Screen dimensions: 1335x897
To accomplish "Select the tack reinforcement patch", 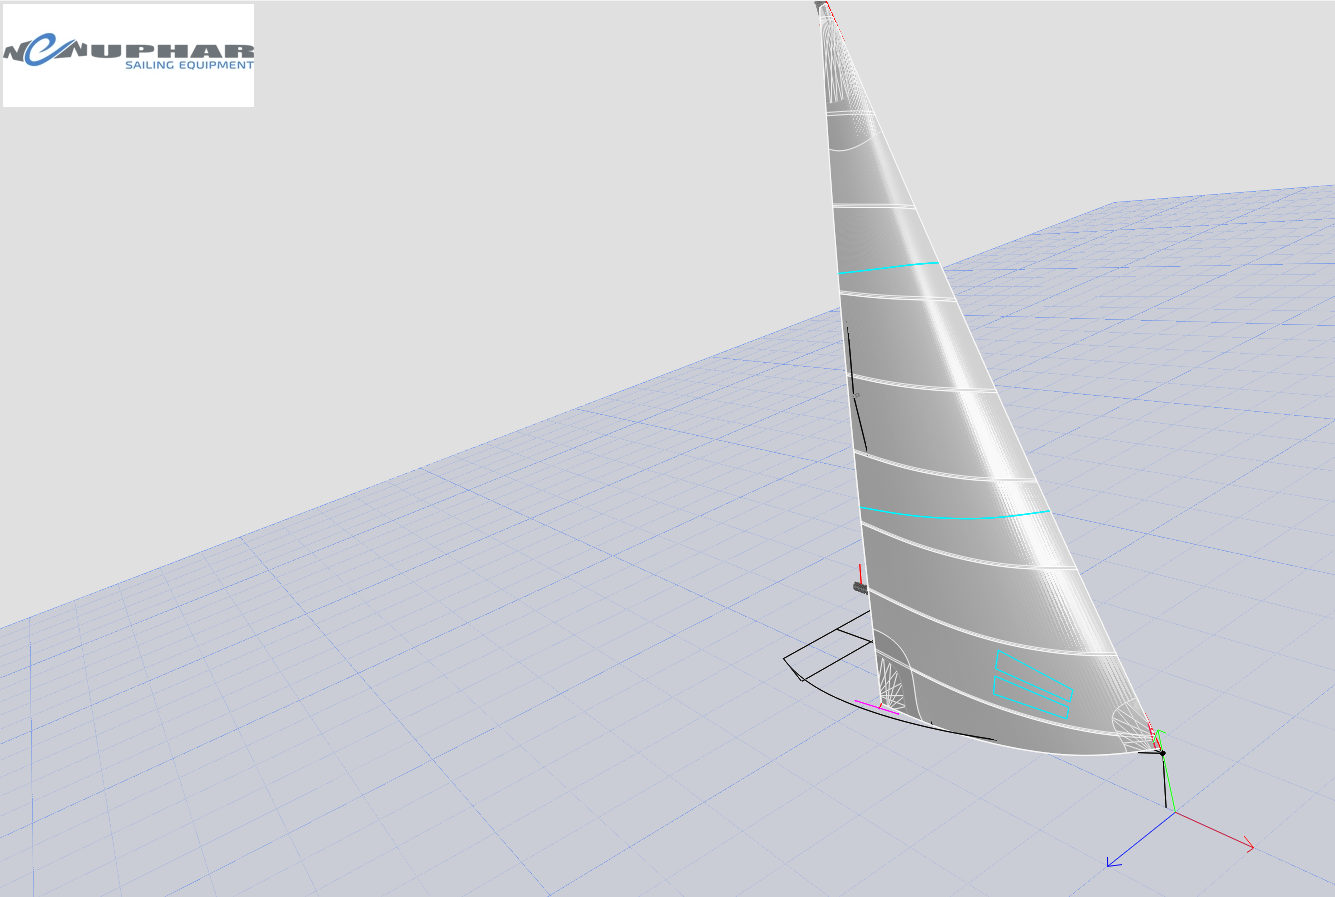I will 1132,727.
